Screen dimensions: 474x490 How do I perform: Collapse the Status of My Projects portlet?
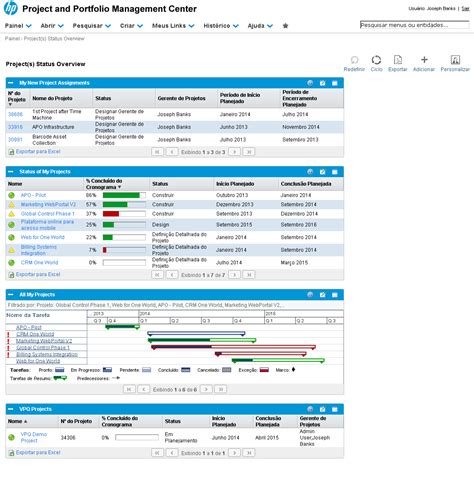(11, 172)
